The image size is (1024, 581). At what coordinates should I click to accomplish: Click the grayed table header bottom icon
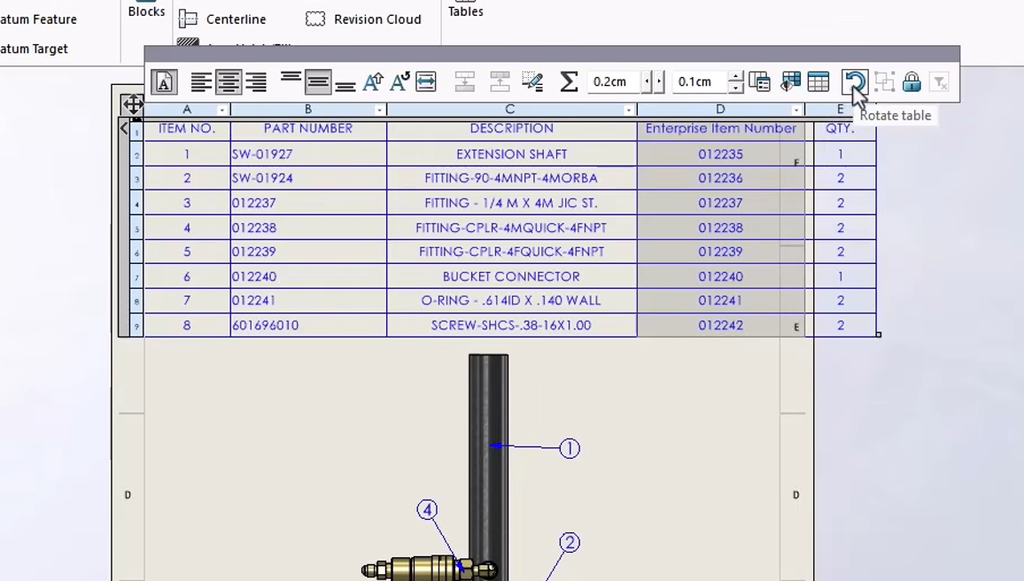500,82
